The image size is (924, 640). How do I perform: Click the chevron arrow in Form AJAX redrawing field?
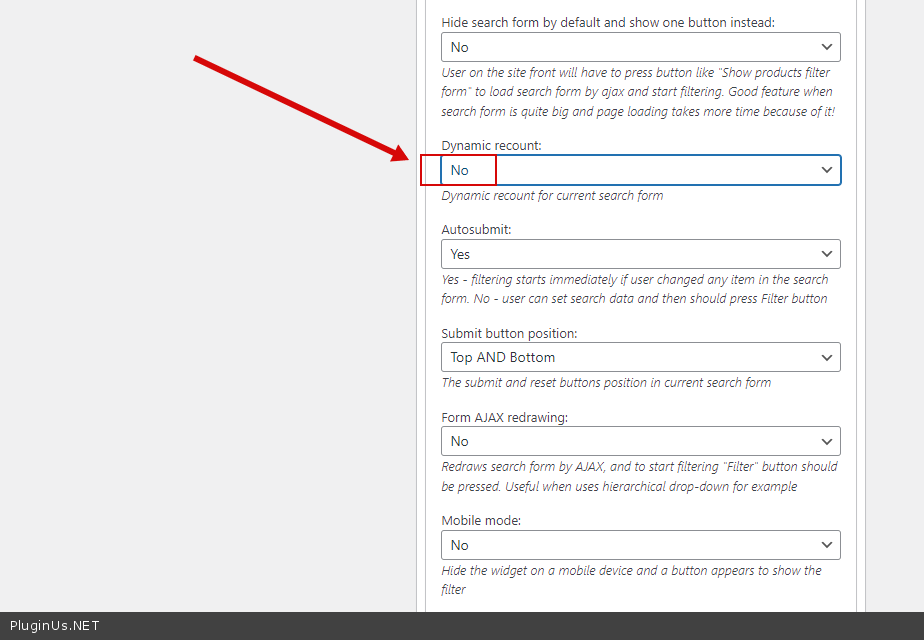click(827, 441)
